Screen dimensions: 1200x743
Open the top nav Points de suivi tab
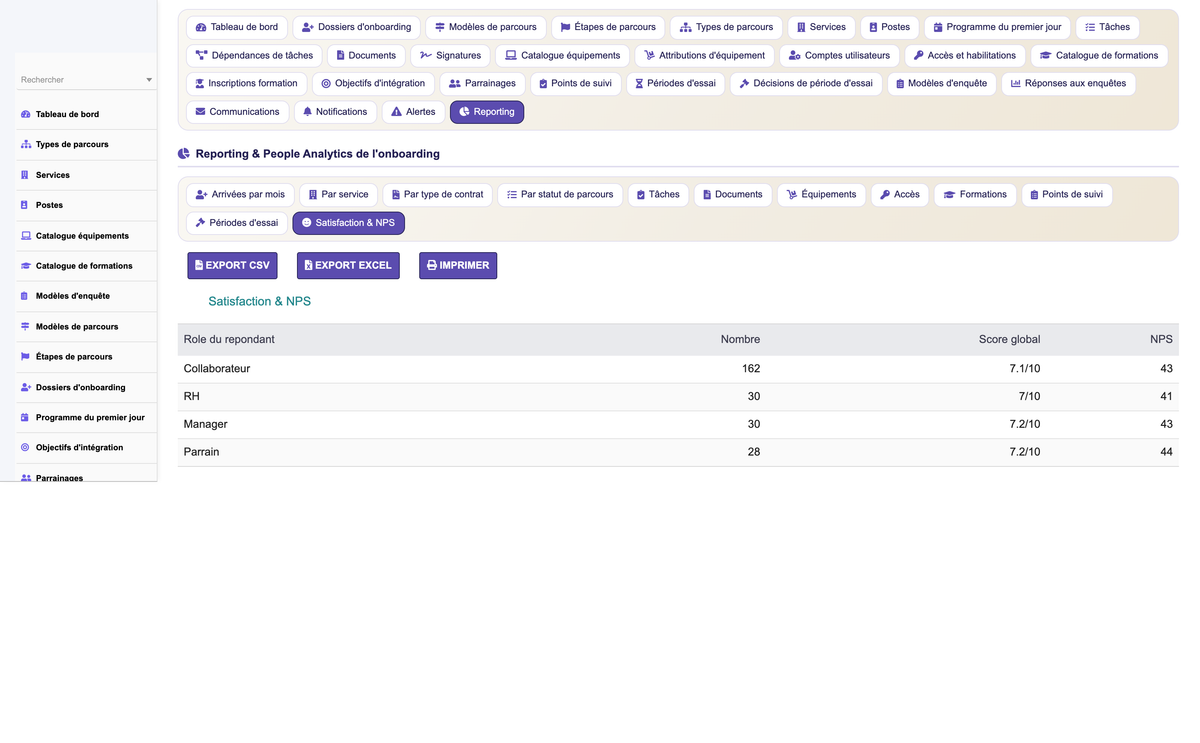[x=575, y=83]
